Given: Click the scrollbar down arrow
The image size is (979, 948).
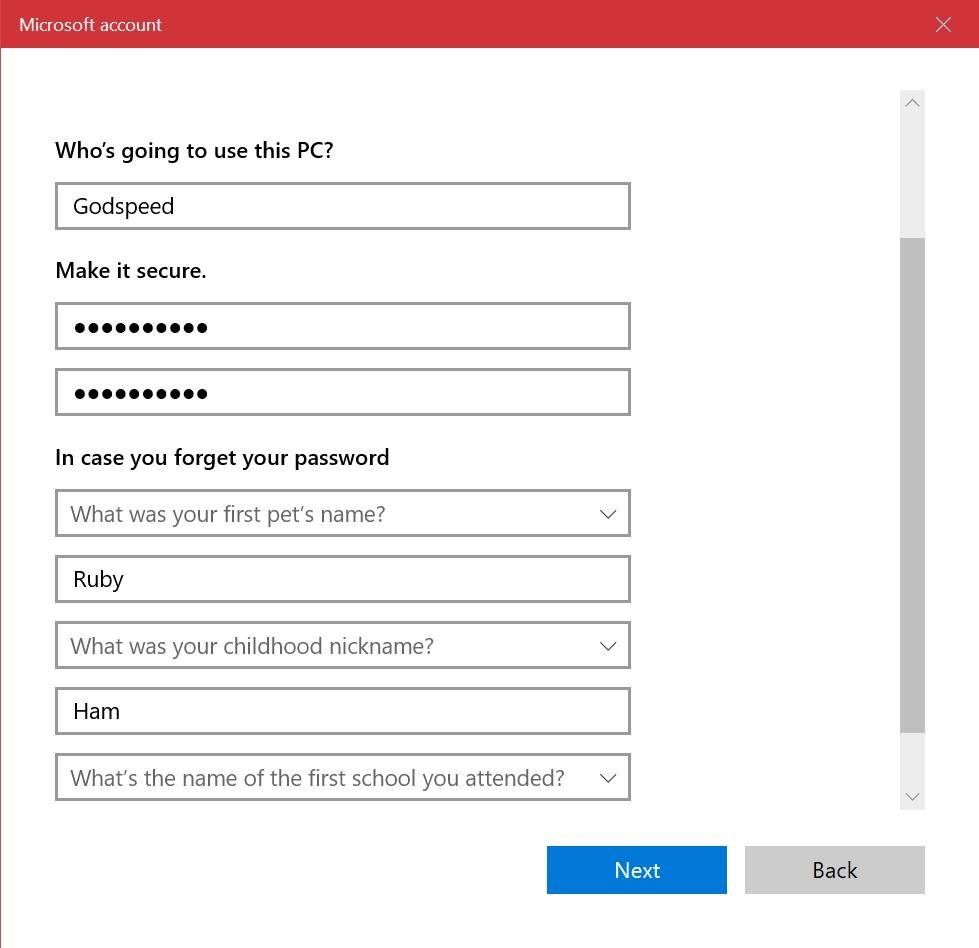Looking at the screenshot, I should coord(912,796).
